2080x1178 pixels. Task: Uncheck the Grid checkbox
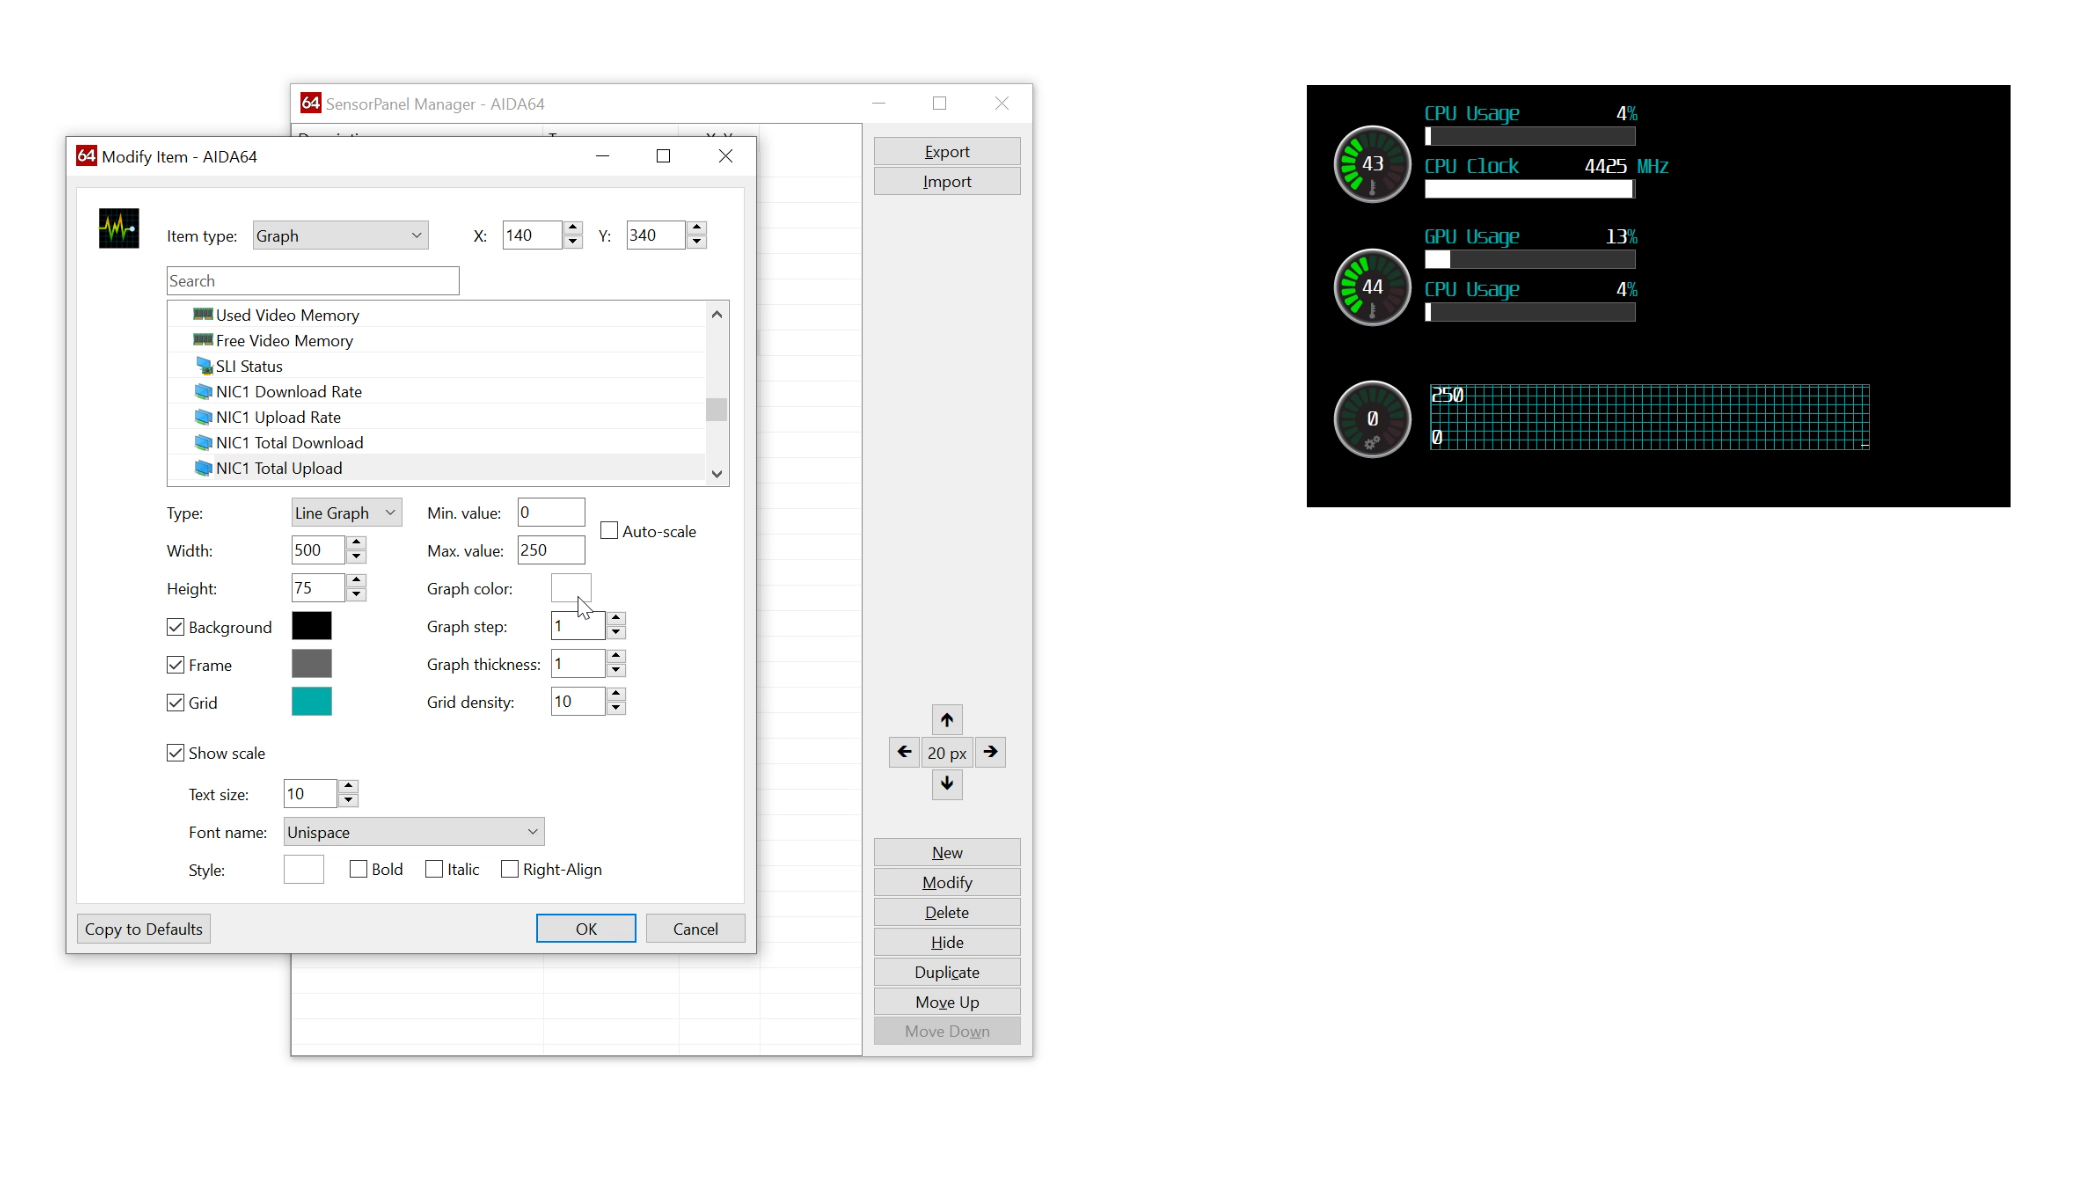pos(176,703)
